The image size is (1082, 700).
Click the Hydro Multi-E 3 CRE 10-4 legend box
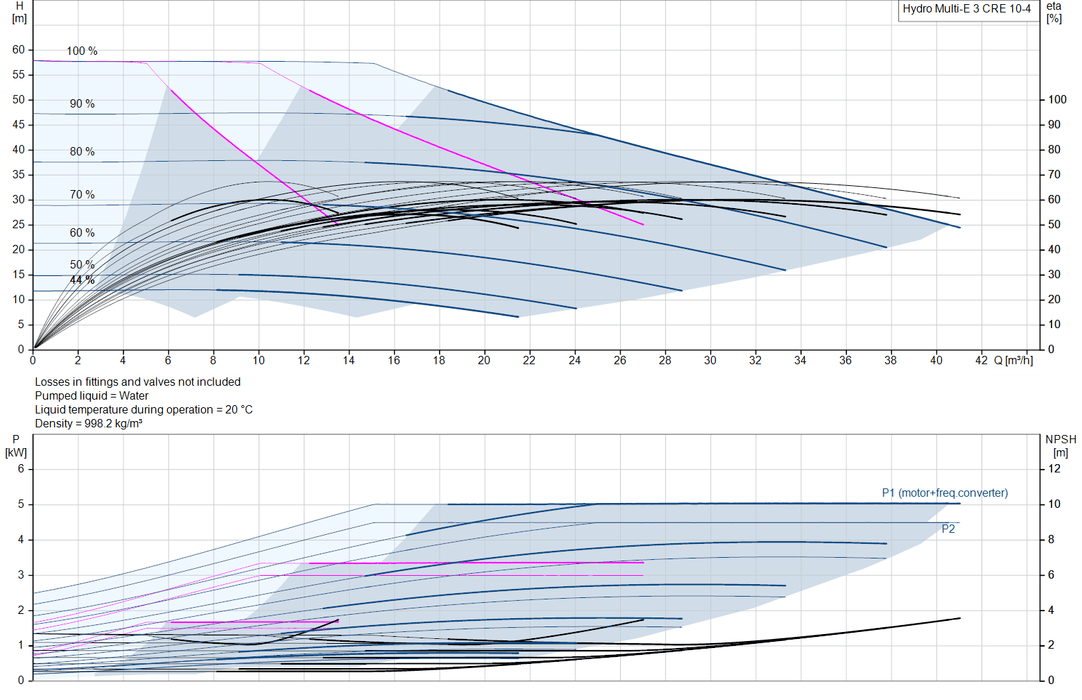[967, 10]
